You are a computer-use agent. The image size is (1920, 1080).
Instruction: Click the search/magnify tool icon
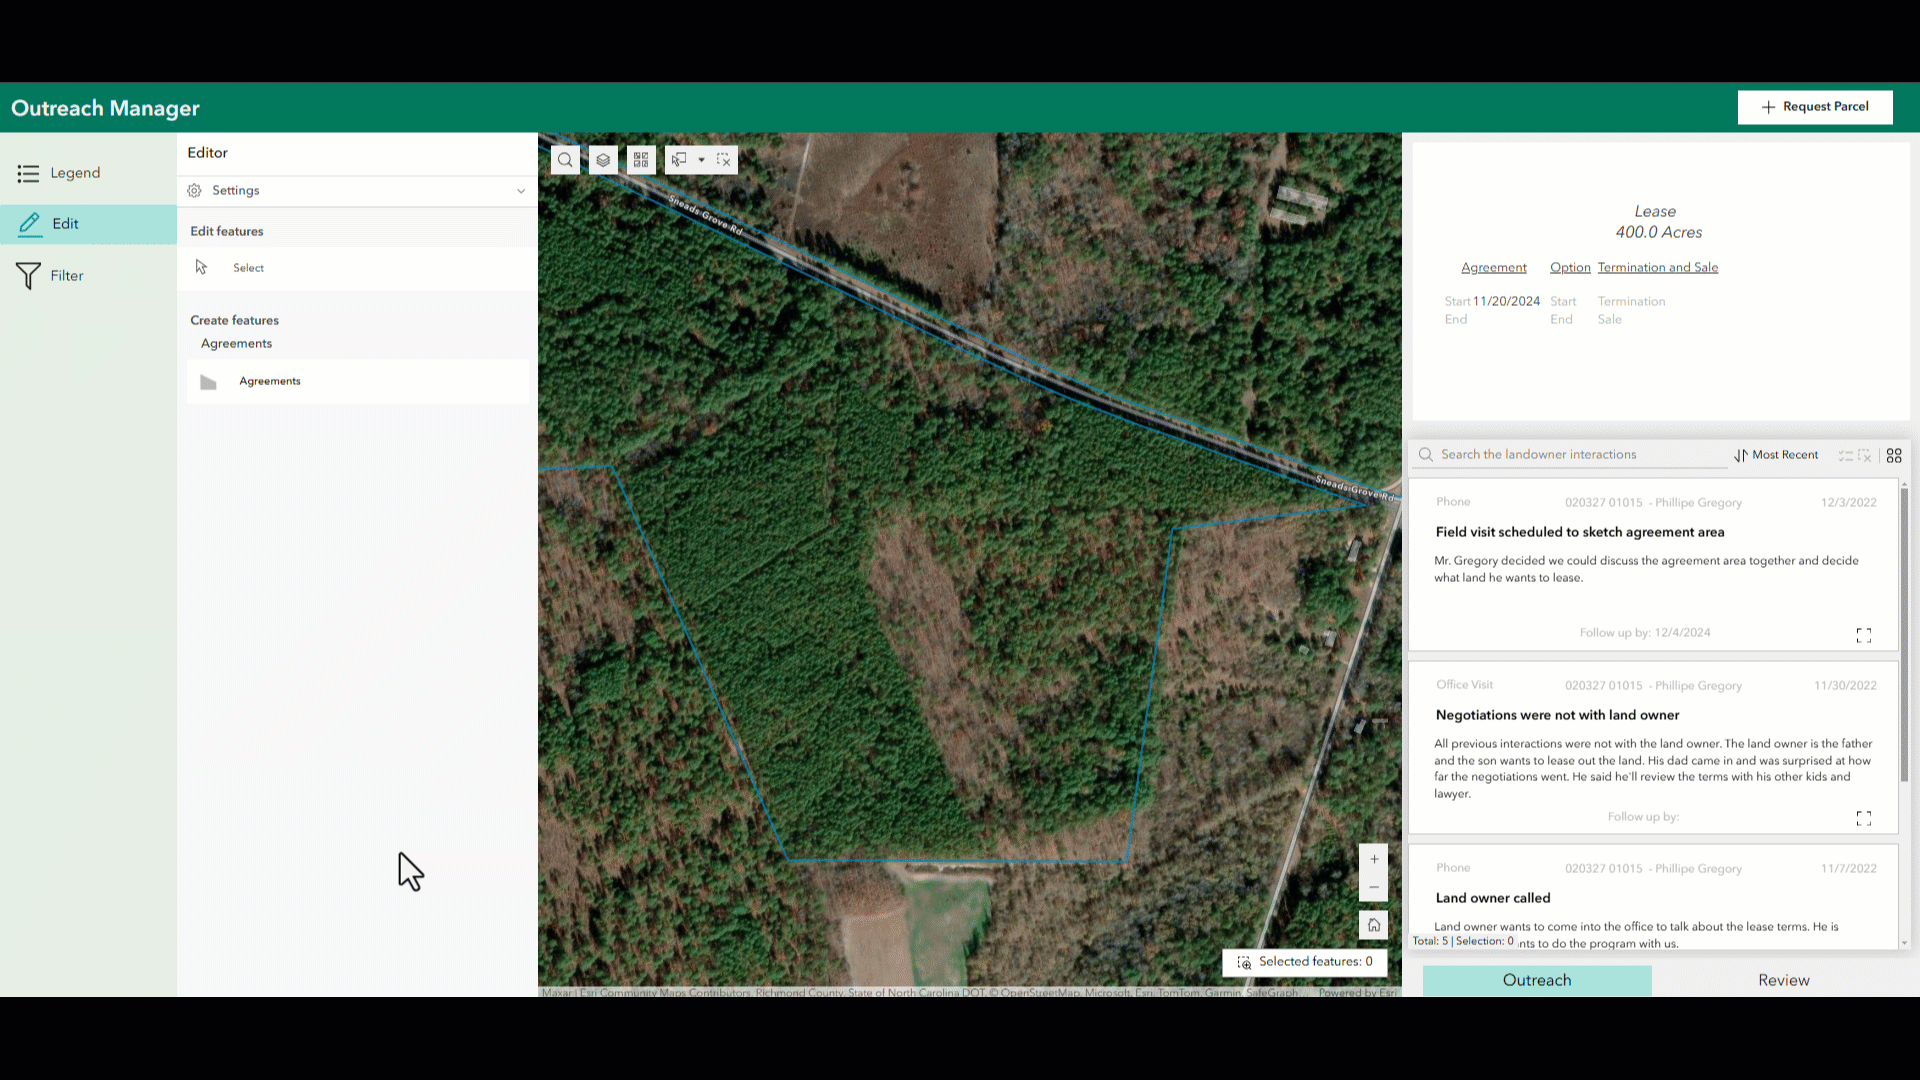(x=564, y=160)
